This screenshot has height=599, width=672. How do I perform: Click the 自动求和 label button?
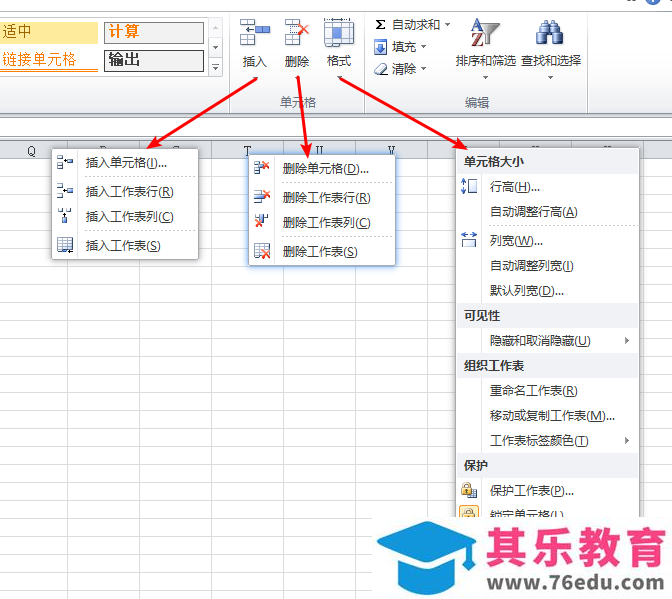(416, 24)
